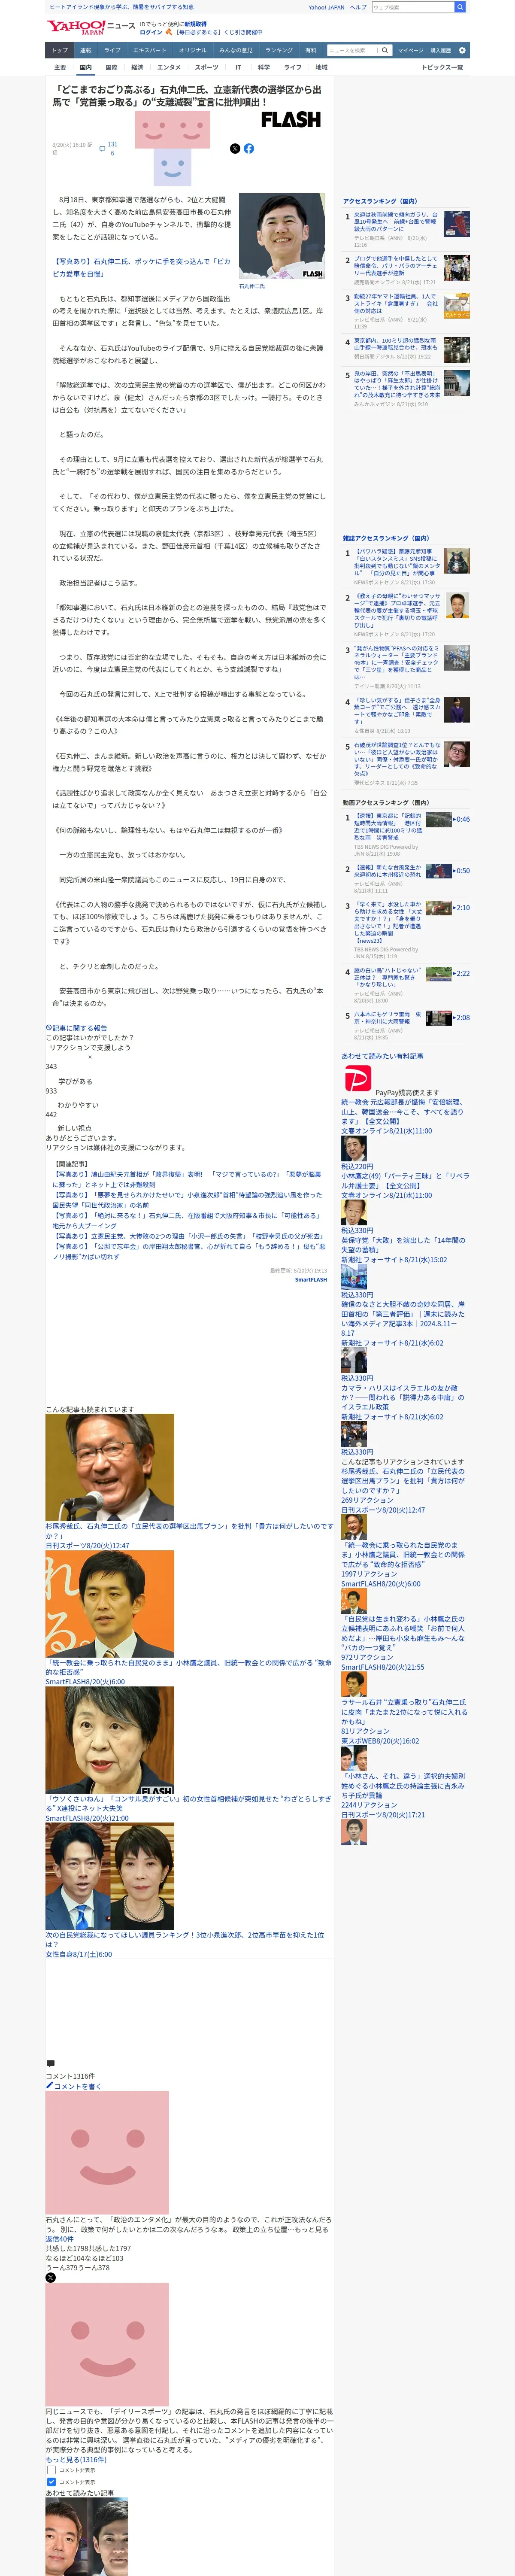Select トップ tab in navigation bar
Screen dimensions: 515x2576
(x=60, y=50)
